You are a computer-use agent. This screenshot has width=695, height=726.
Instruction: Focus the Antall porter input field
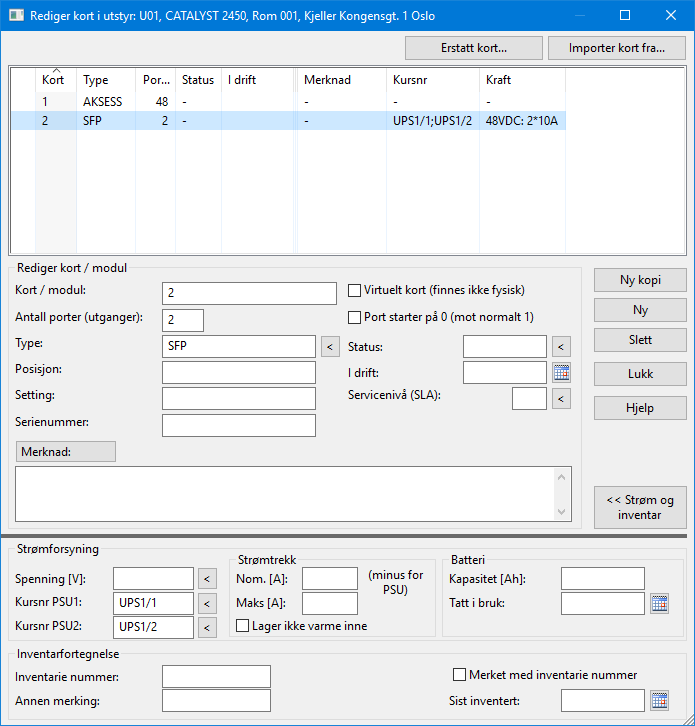click(183, 320)
